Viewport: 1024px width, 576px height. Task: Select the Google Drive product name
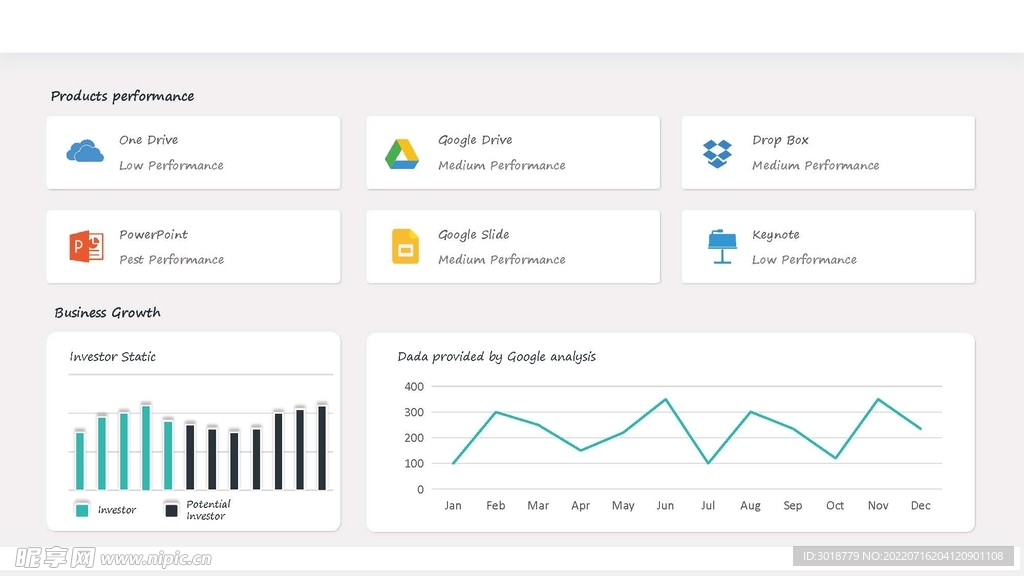pyautogui.click(x=475, y=140)
